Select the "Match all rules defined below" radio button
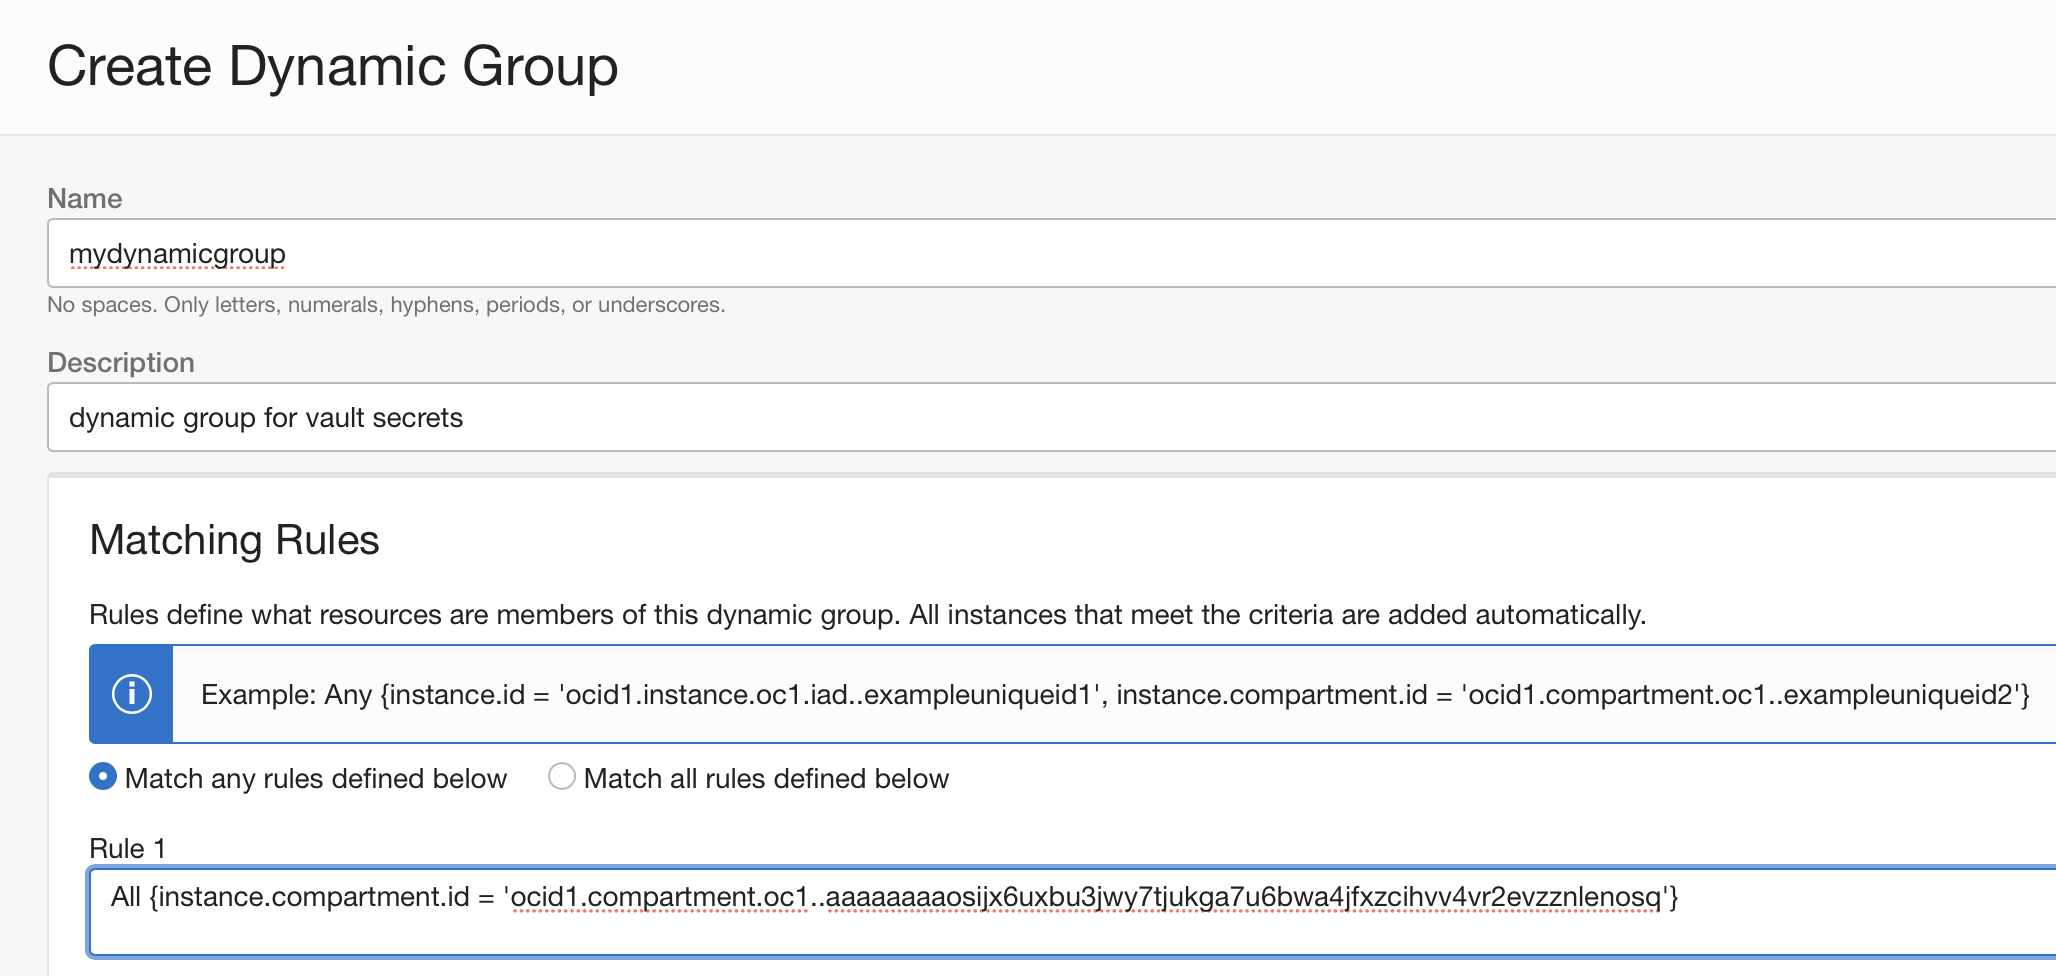The image size is (2056, 976). pyautogui.click(x=562, y=777)
